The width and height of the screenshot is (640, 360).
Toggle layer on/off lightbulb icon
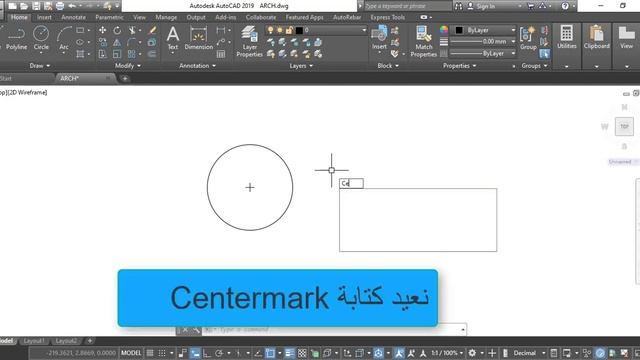(x=270, y=30)
